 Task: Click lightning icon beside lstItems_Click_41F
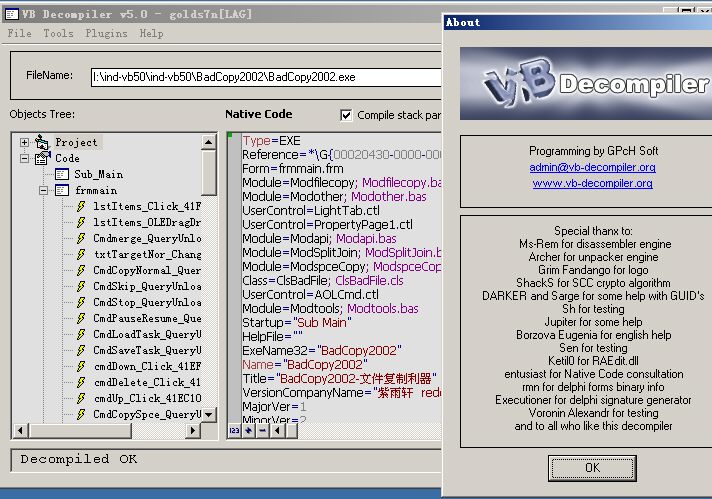[x=81, y=207]
